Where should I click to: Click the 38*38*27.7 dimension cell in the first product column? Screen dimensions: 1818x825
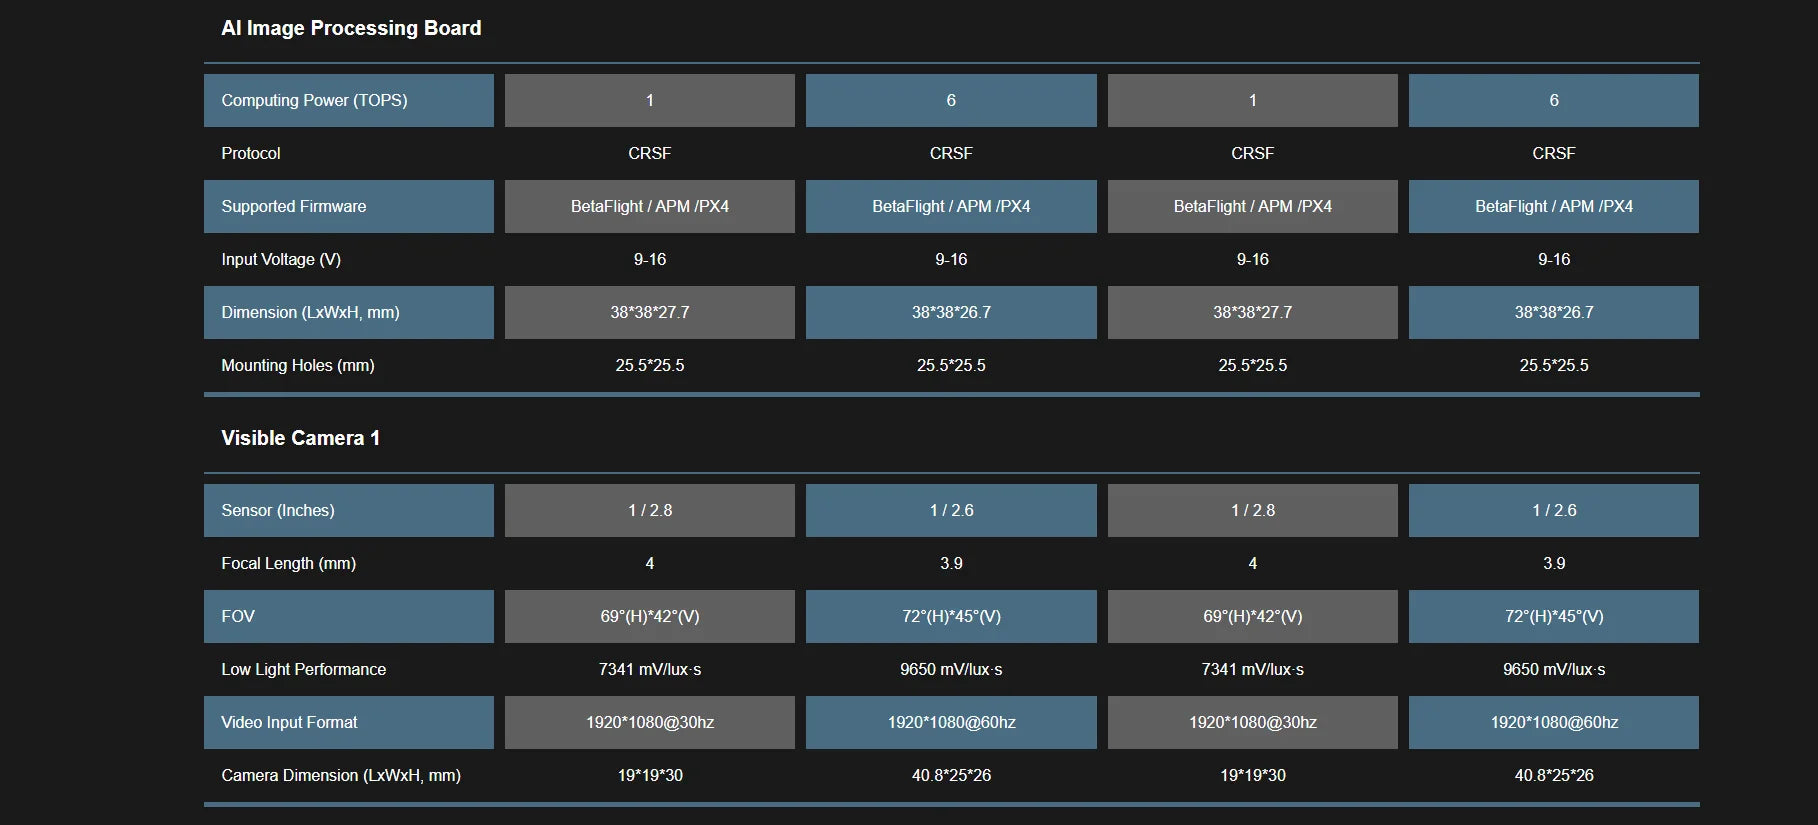tap(650, 312)
